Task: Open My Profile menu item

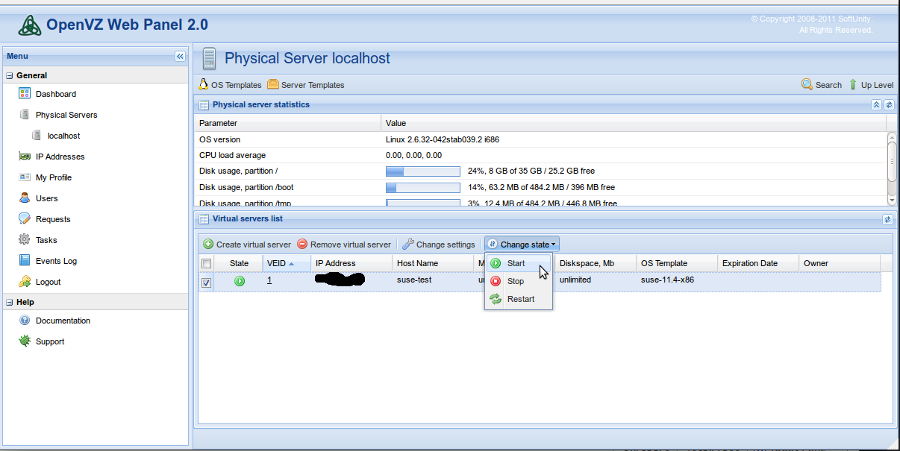Action: pos(53,178)
